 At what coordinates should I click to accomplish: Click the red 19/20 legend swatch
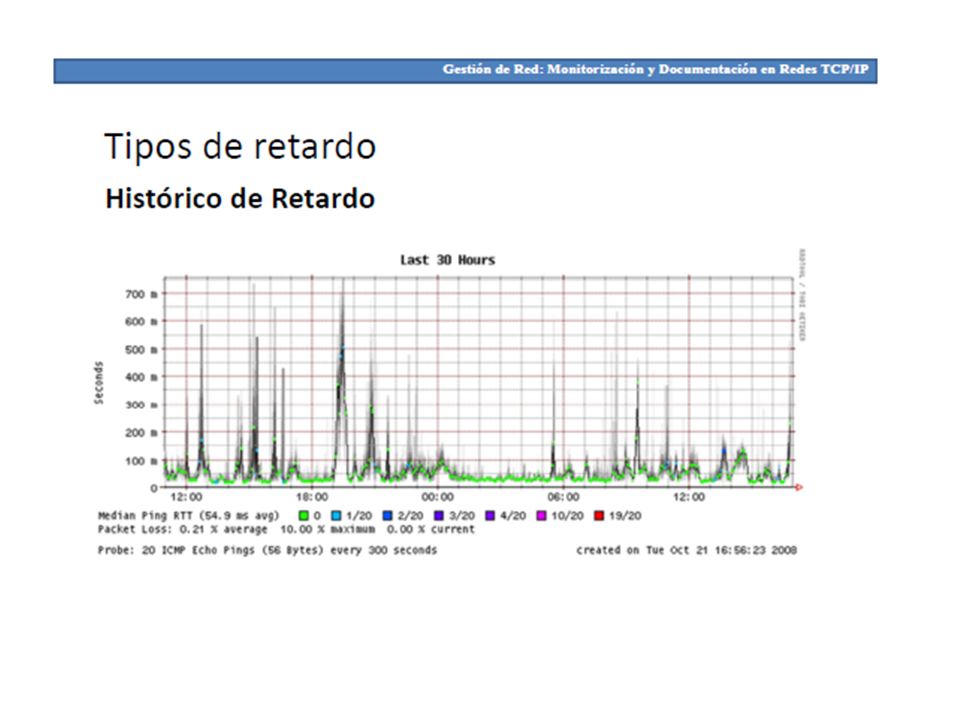click(x=599, y=516)
